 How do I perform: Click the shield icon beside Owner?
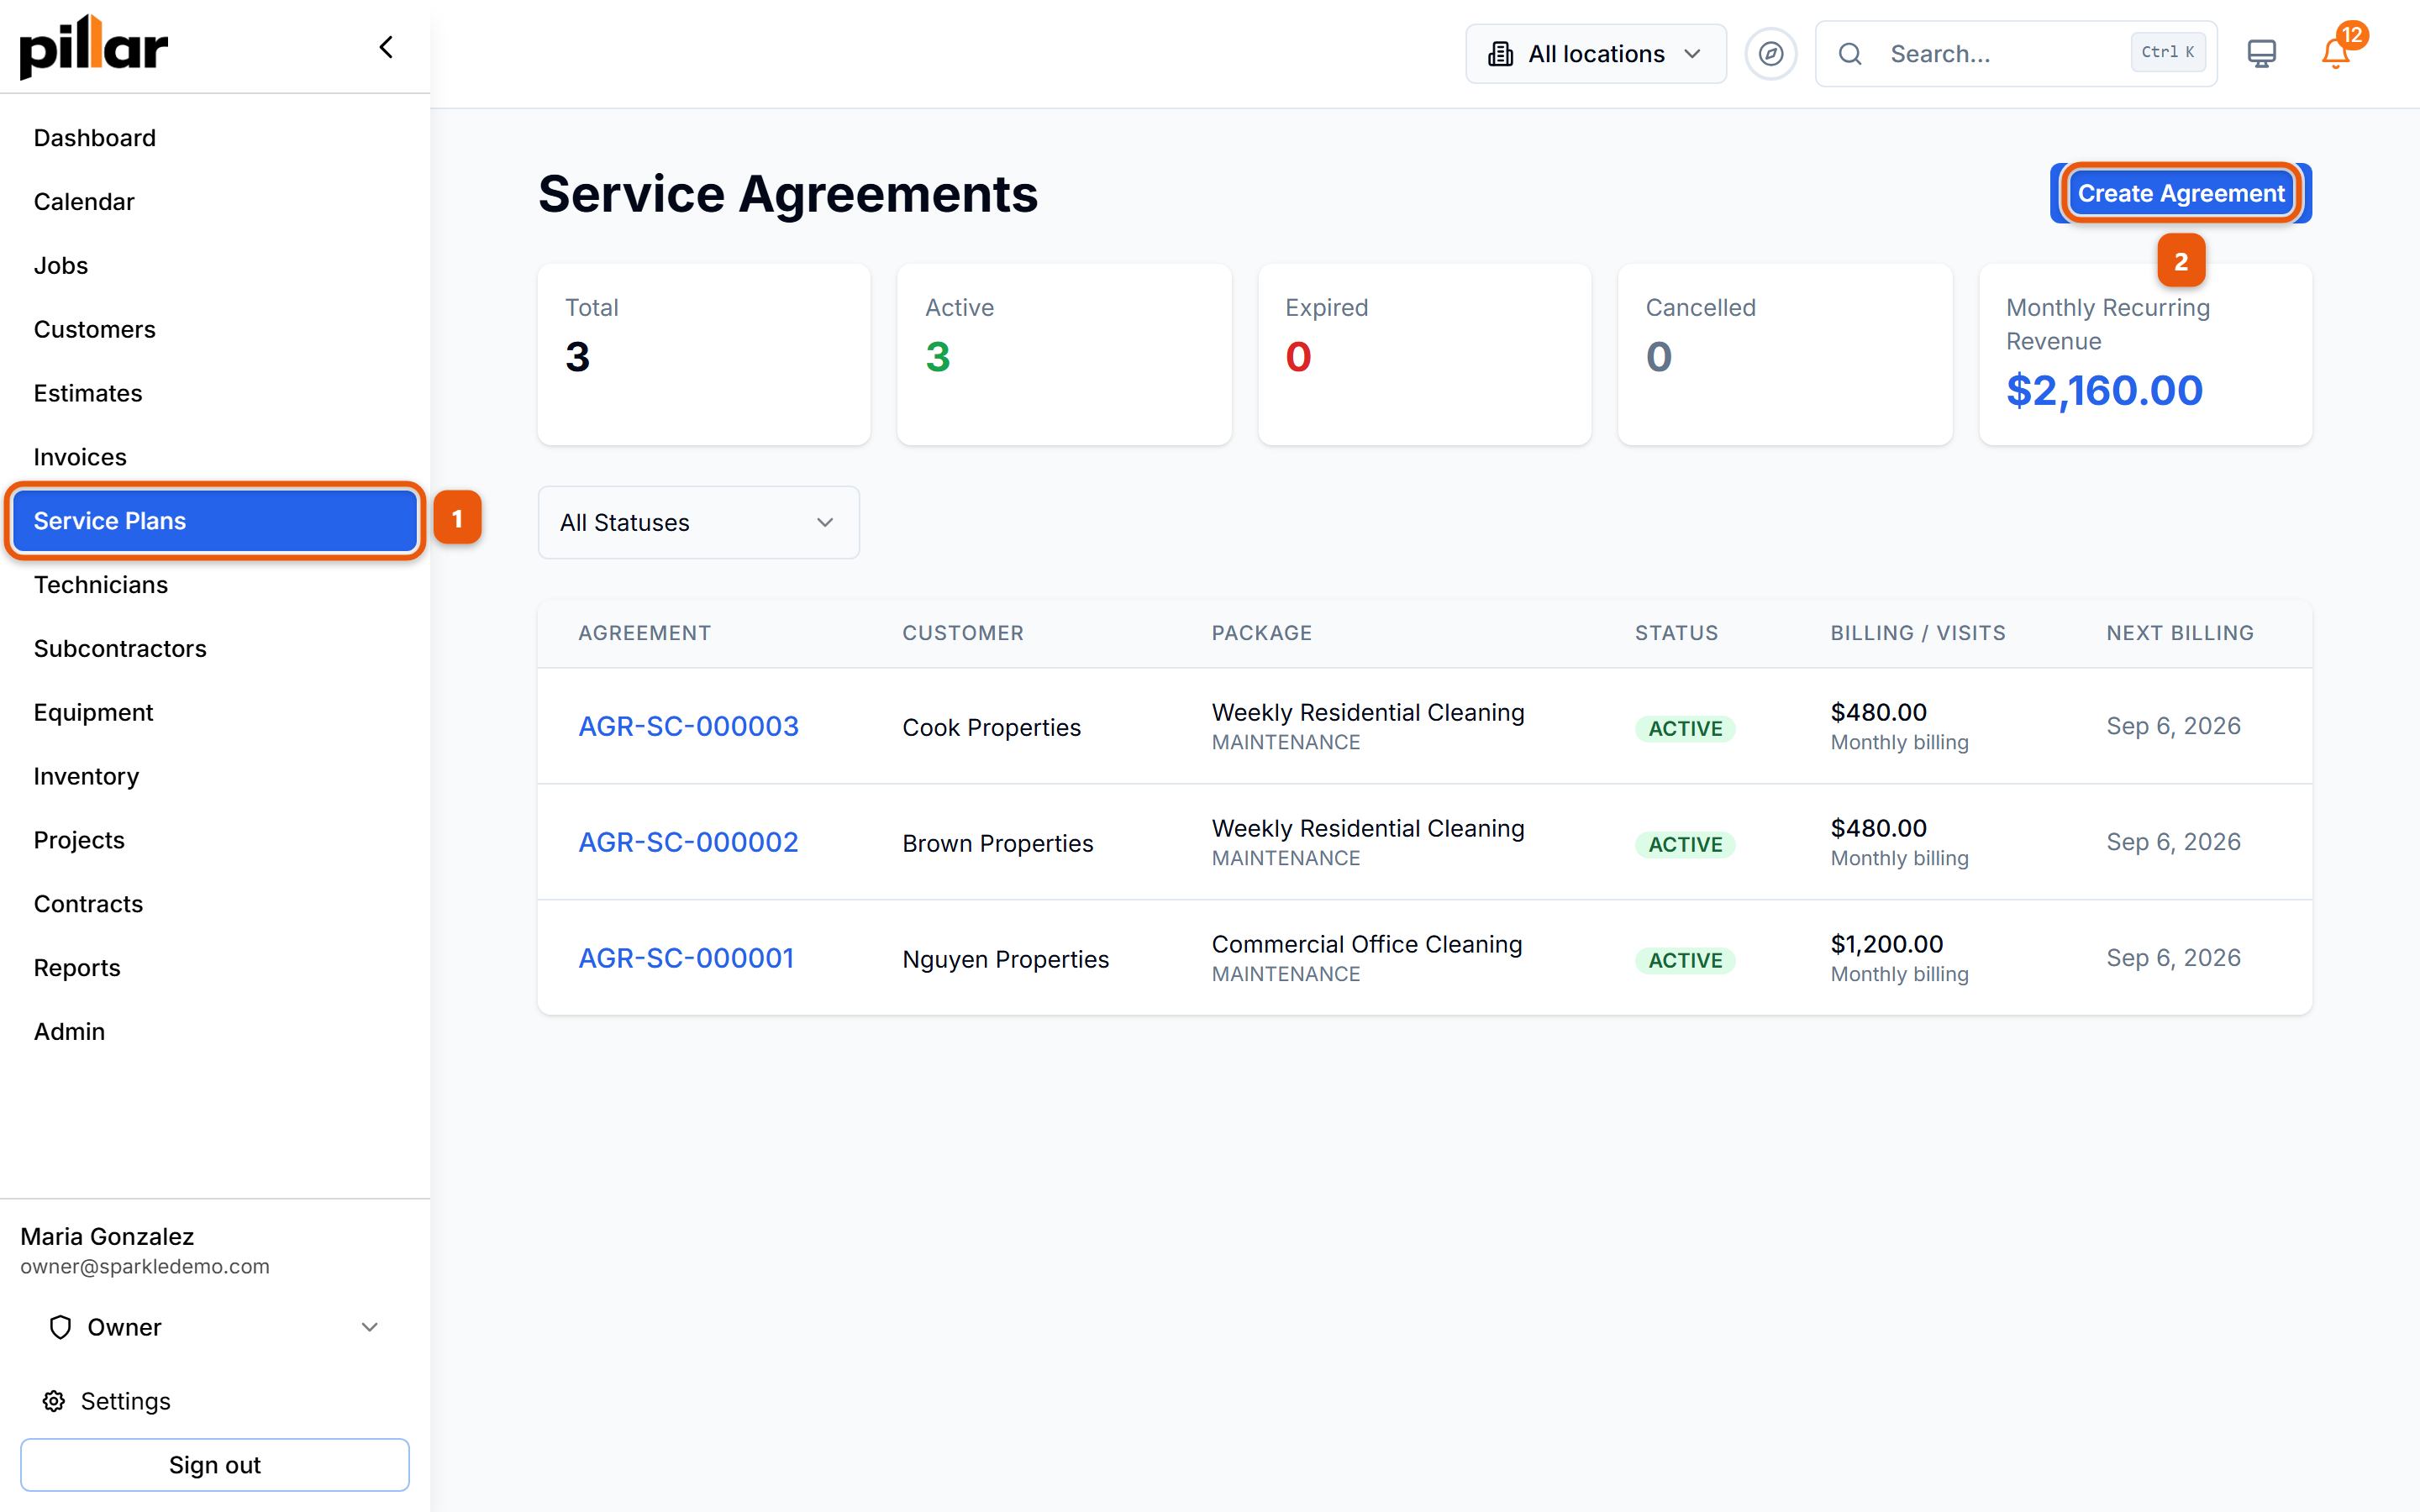pyautogui.click(x=60, y=1327)
